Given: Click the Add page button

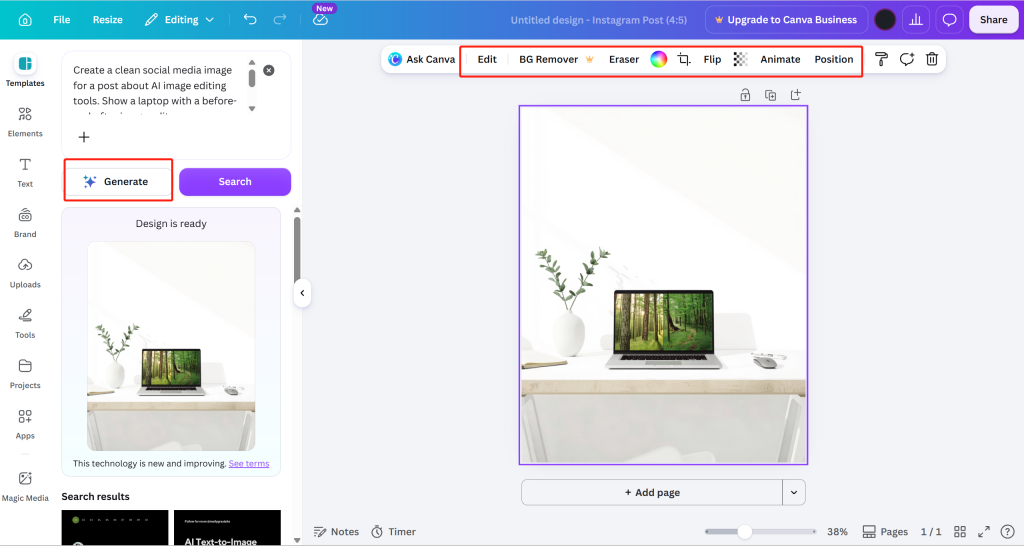Looking at the screenshot, I should click(x=652, y=492).
